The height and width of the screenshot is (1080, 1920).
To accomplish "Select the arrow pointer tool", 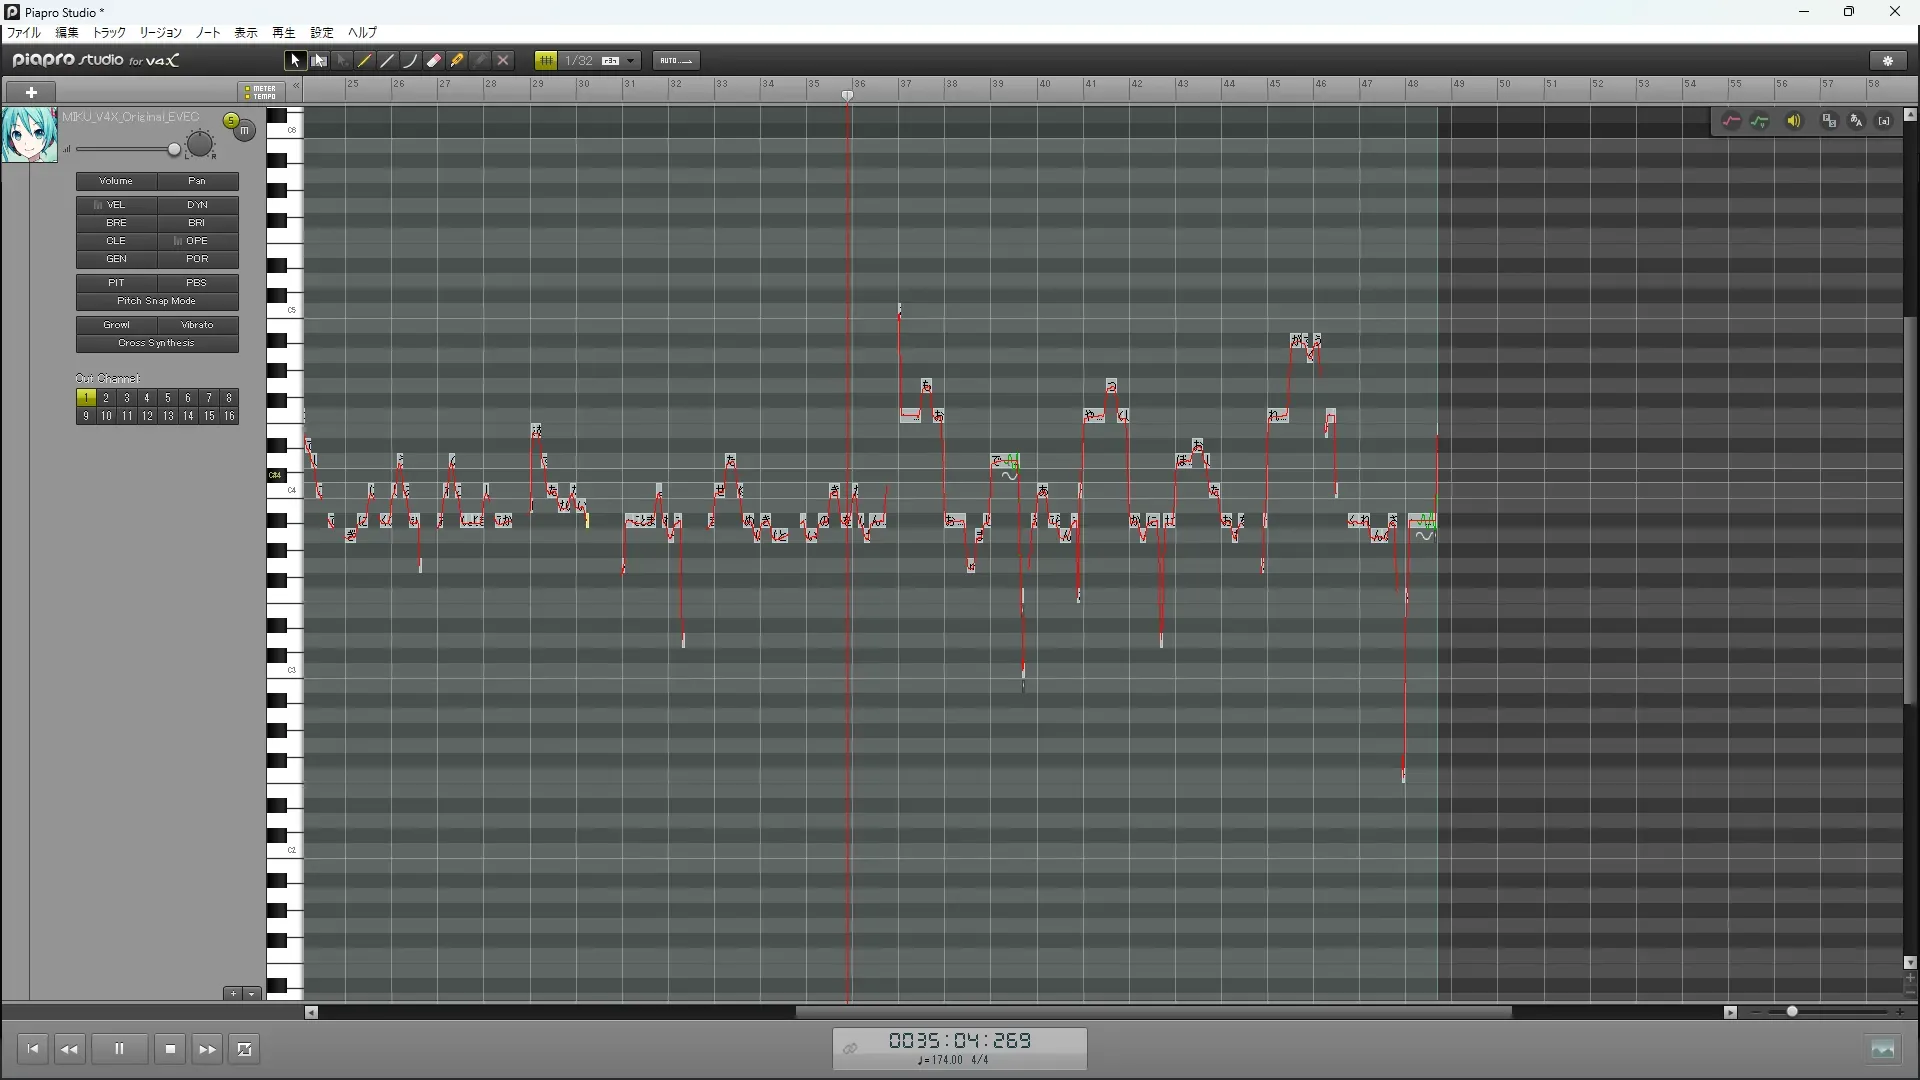I will click(x=294, y=61).
